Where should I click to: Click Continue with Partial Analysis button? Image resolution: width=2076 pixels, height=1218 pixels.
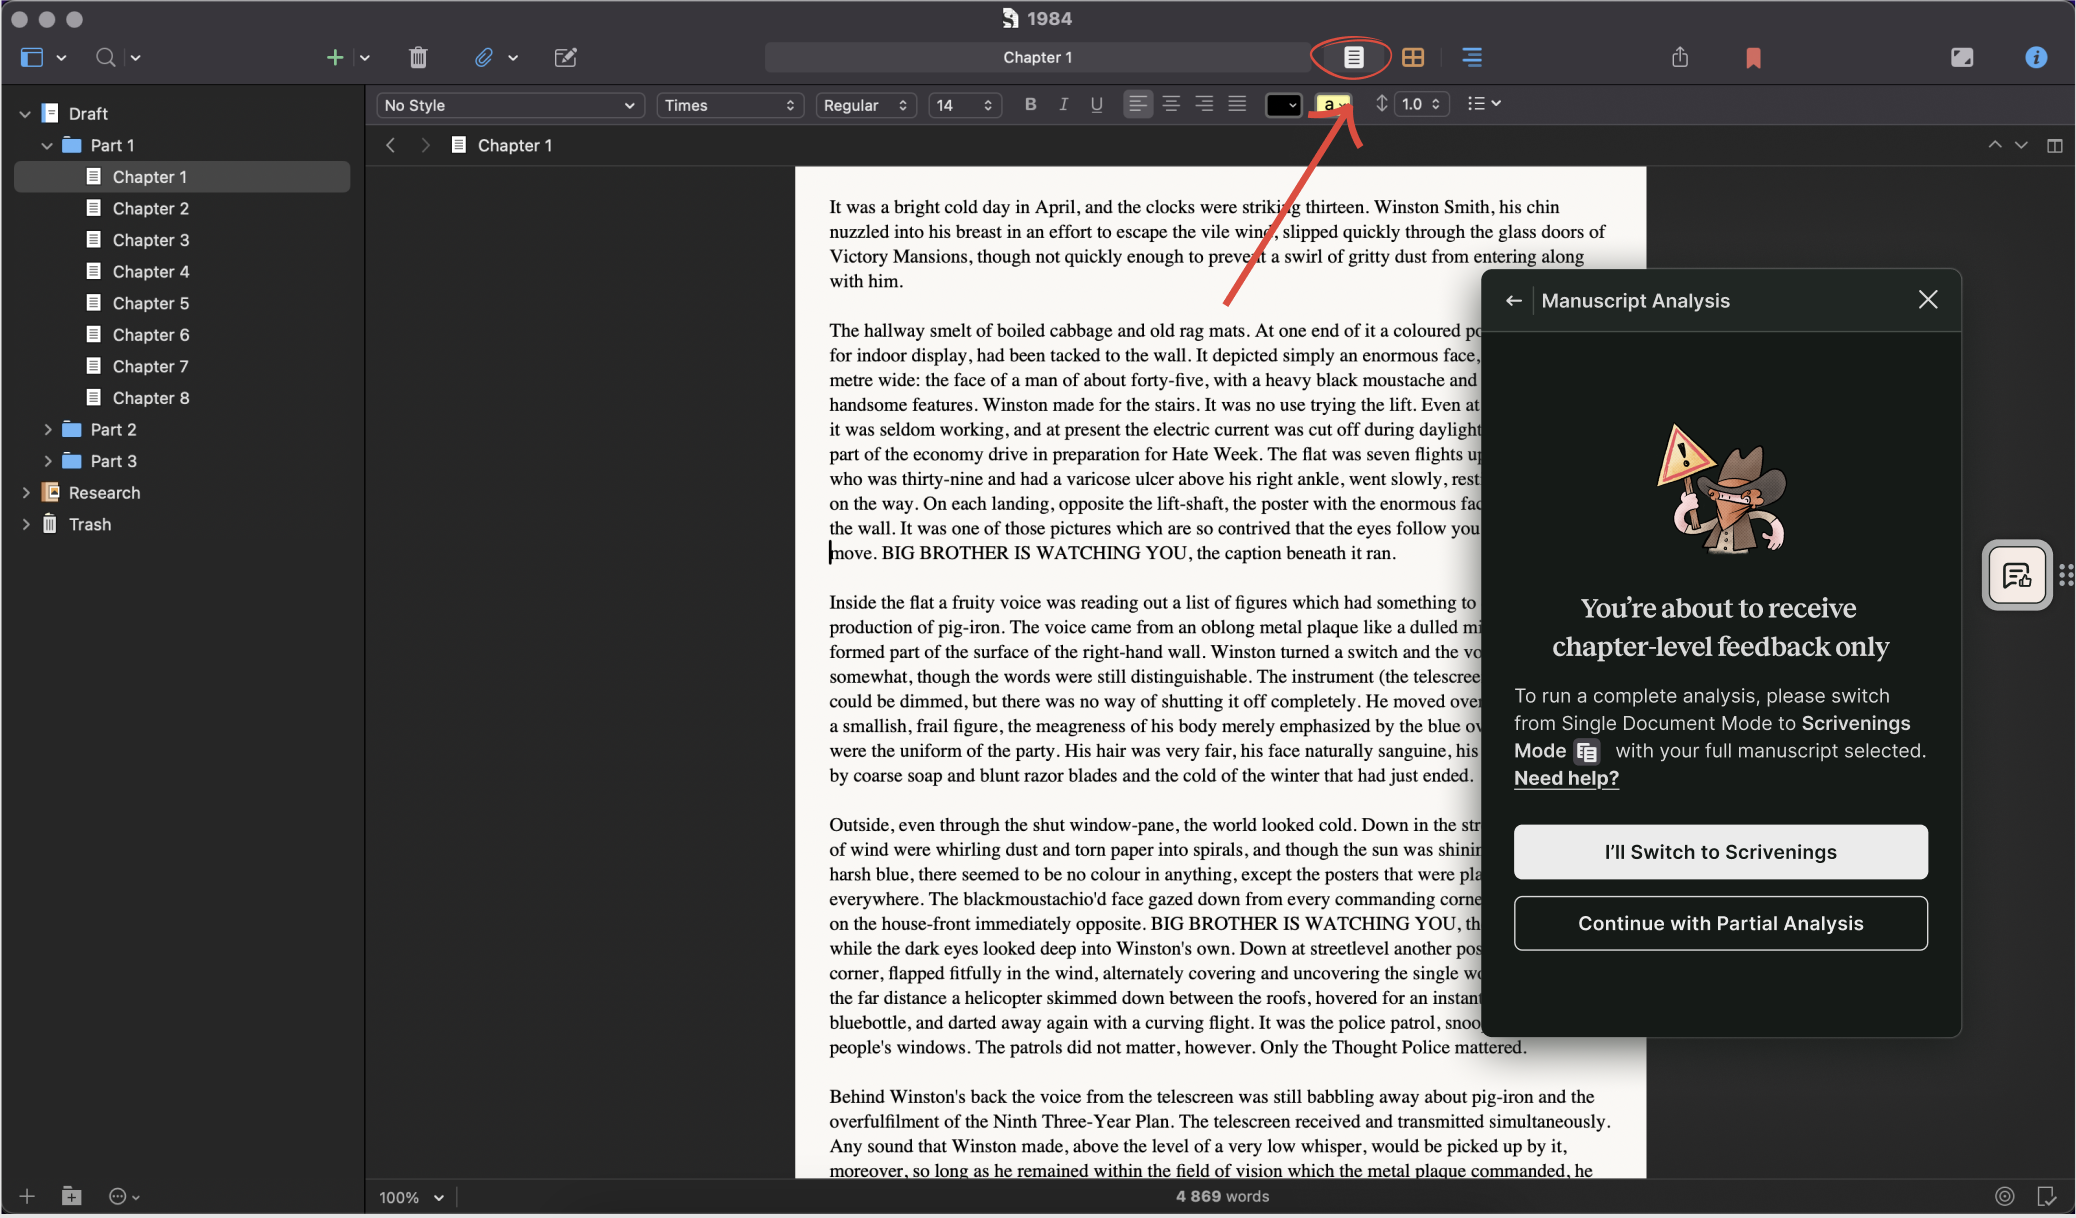(x=1720, y=923)
